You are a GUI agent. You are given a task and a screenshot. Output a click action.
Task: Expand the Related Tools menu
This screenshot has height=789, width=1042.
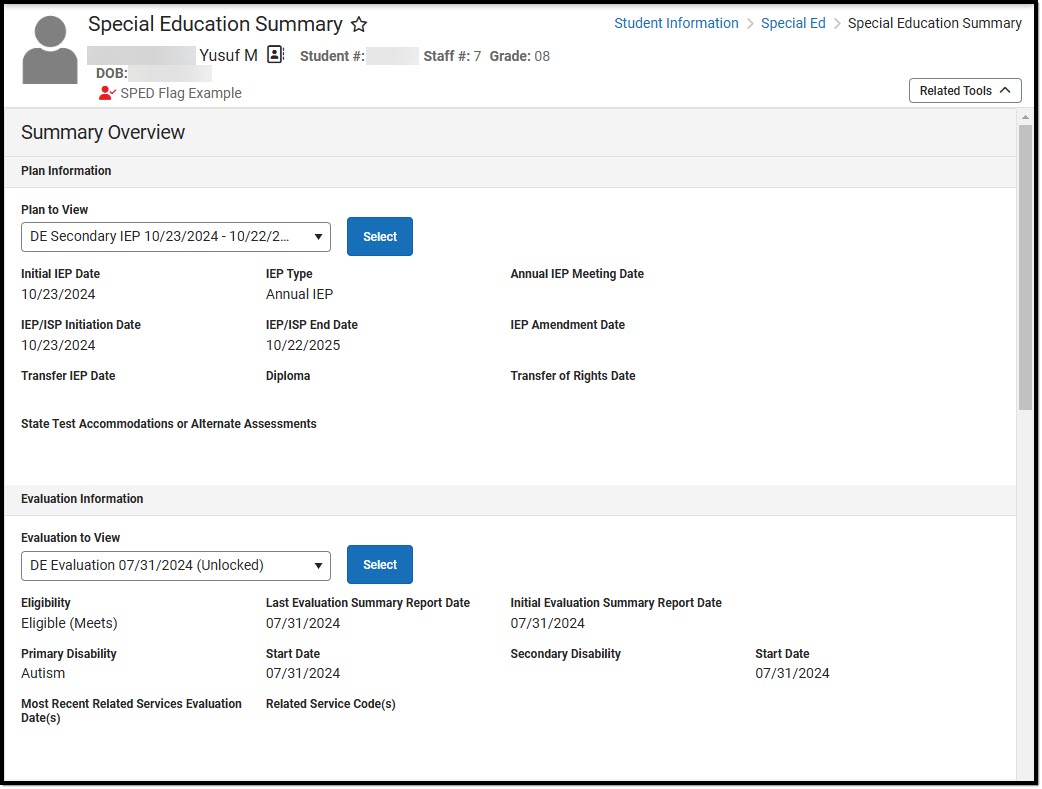[965, 91]
